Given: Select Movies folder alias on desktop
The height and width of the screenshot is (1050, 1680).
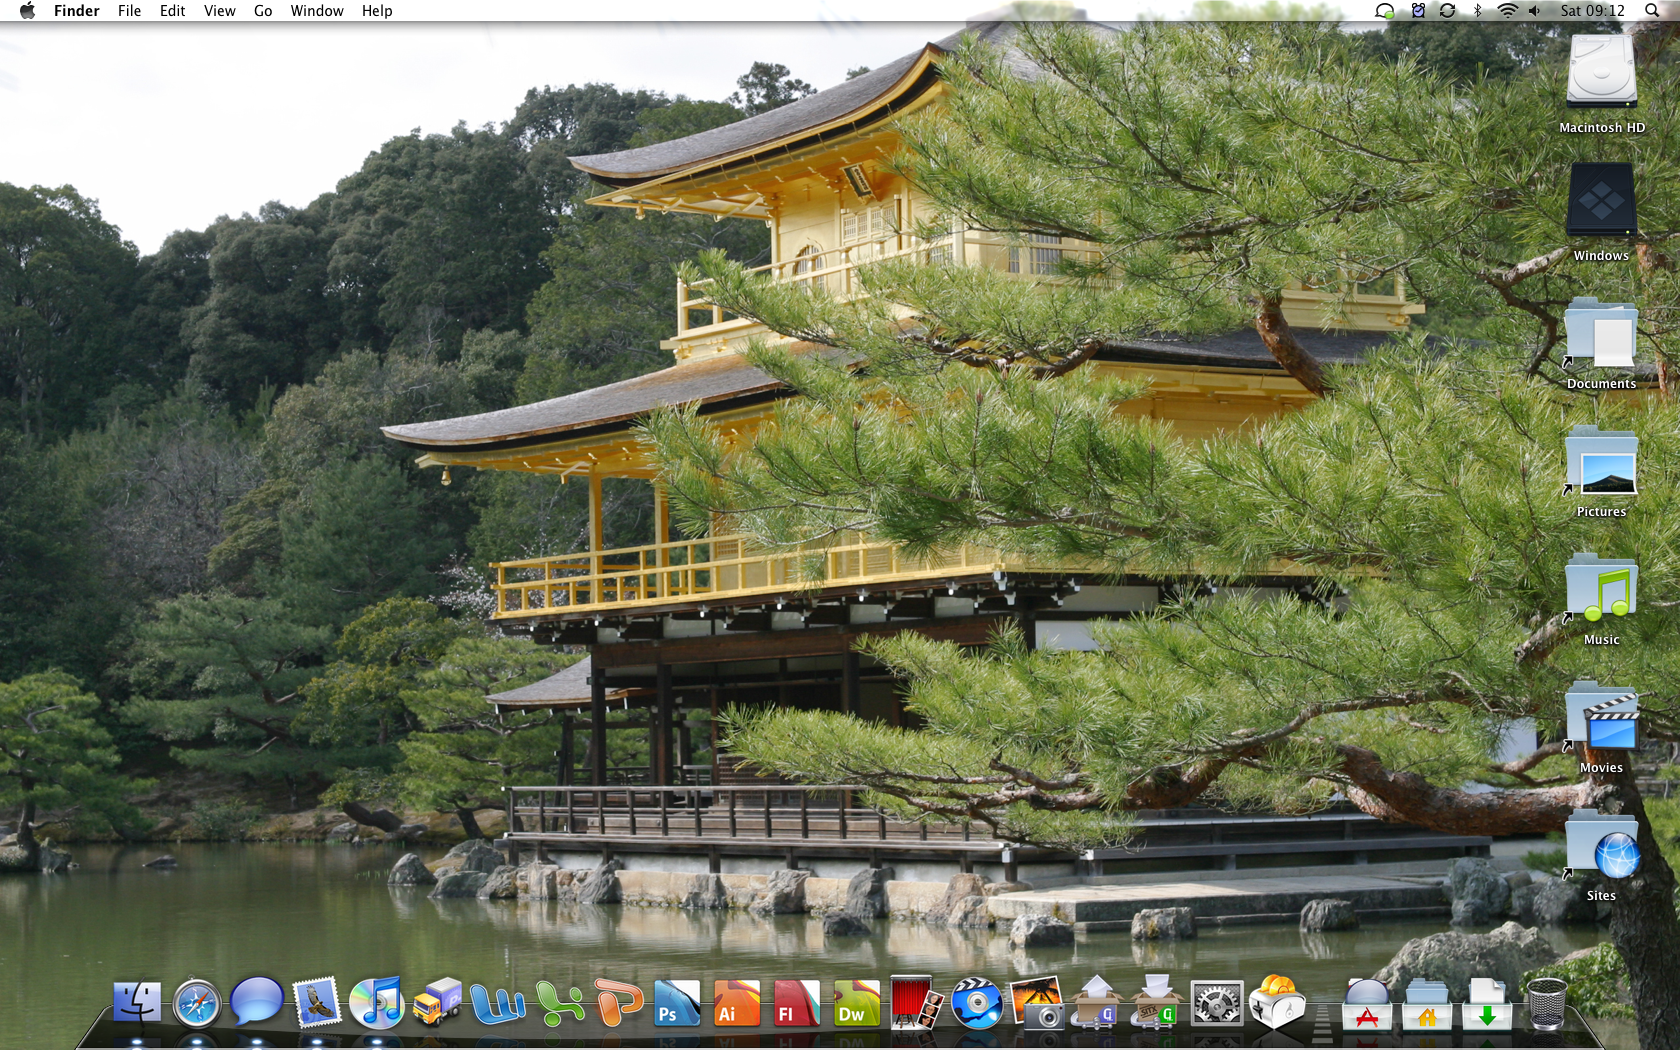Looking at the screenshot, I should coord(1602,716).
